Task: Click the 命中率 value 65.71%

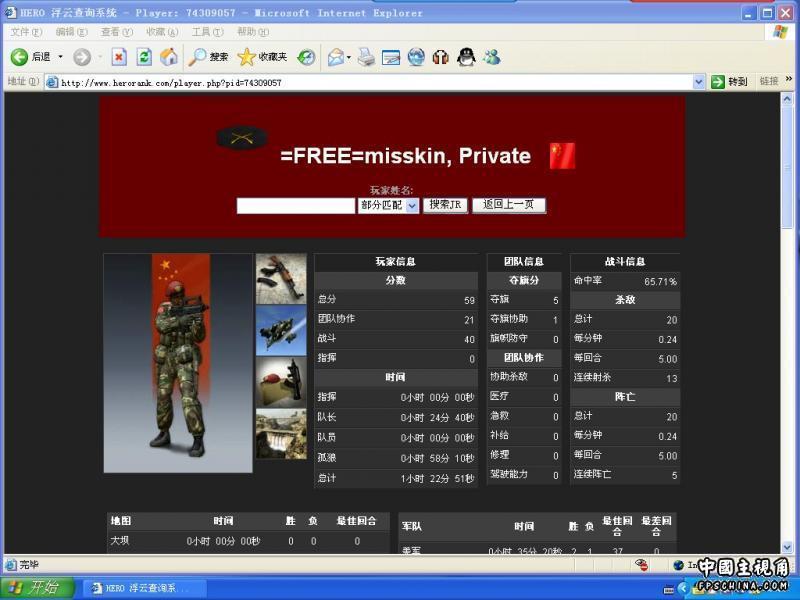Action: click(x=660, y=282)
